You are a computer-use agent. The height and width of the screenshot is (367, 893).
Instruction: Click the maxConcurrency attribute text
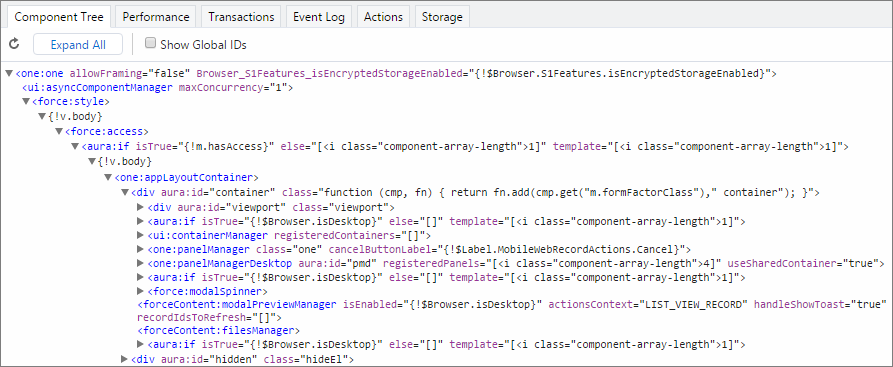coord(234,88)
